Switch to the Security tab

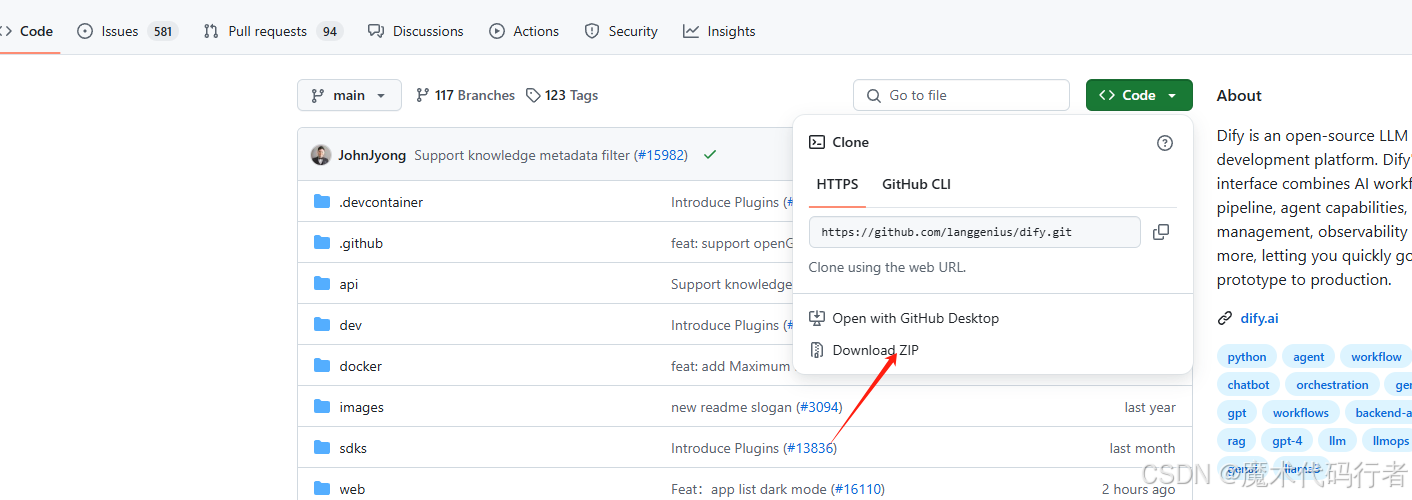click(x=621, y=31)
